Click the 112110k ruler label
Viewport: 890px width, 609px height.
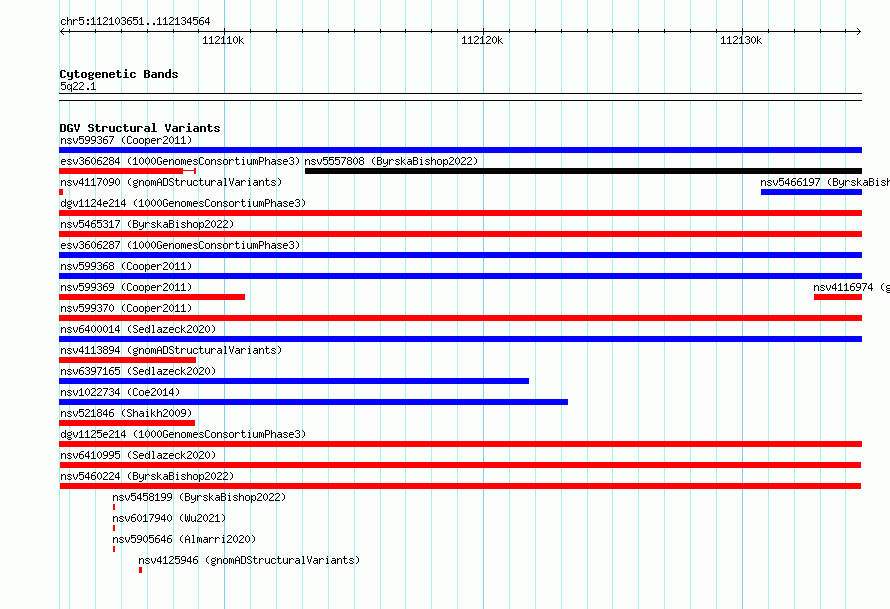click(x=223, y=40)
